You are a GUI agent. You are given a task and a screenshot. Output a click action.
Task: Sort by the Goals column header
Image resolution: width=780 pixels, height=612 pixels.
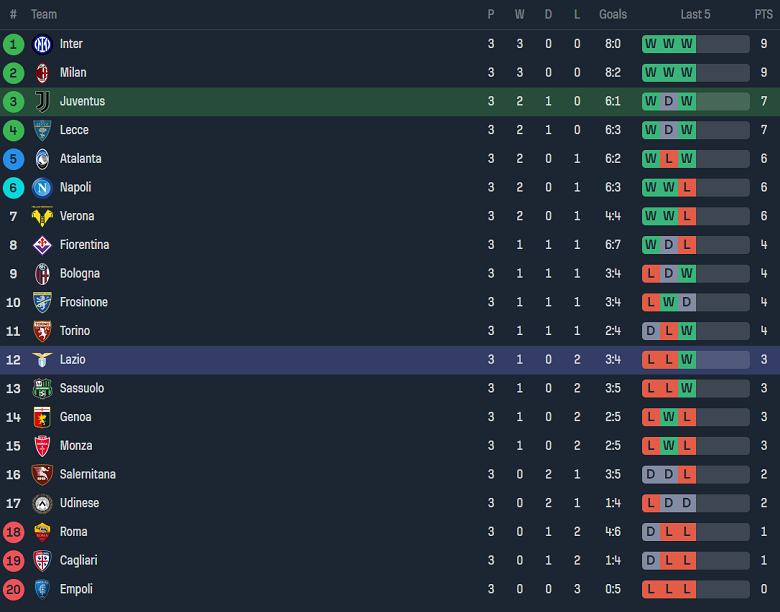[x=613, y=14]
